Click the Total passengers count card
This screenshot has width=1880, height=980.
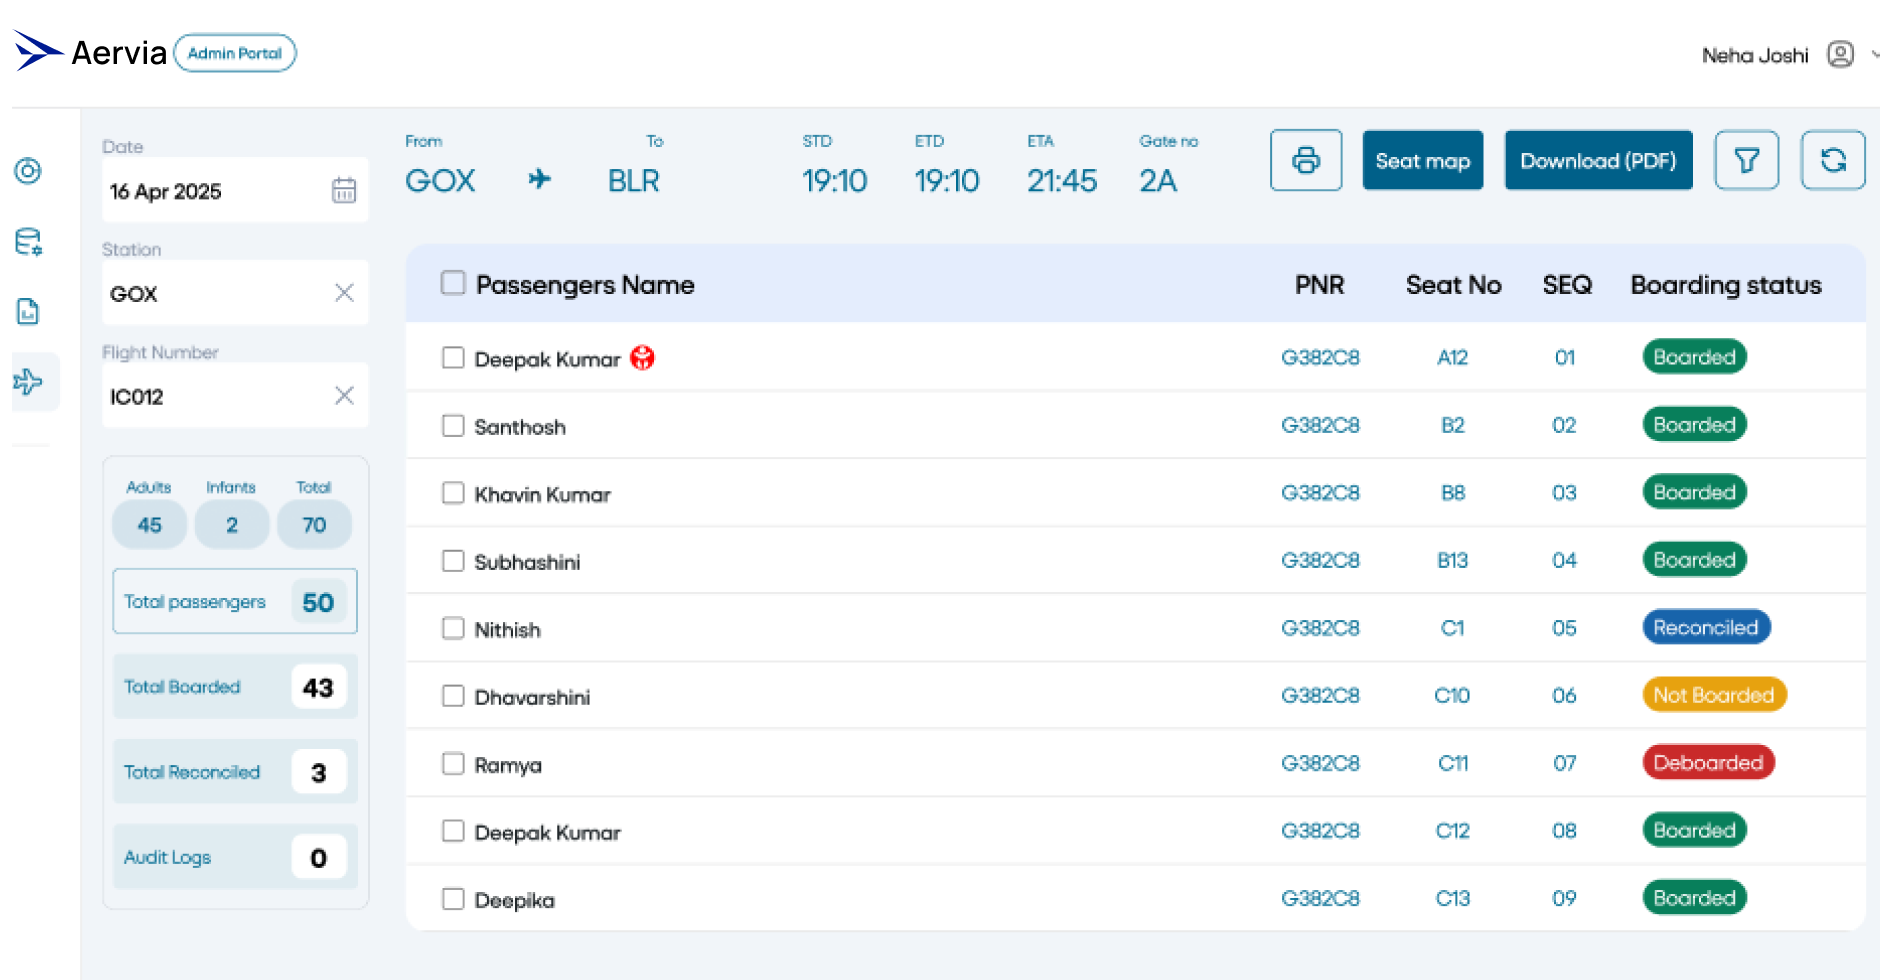[x=234, y=601]
